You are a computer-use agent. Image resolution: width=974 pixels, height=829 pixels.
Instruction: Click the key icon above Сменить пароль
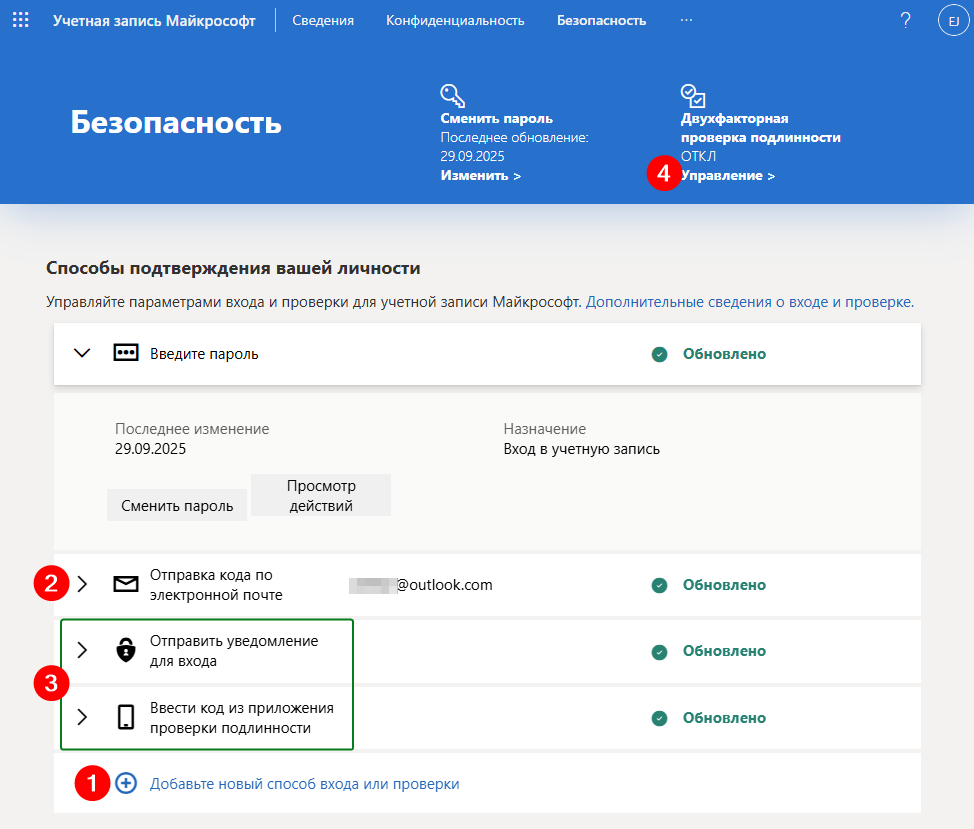[453, 94]
